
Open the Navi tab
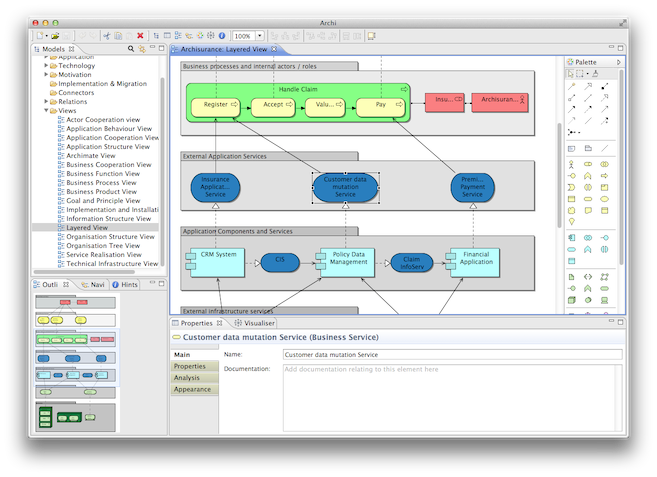pyautogui.click(x=93, y=285)
